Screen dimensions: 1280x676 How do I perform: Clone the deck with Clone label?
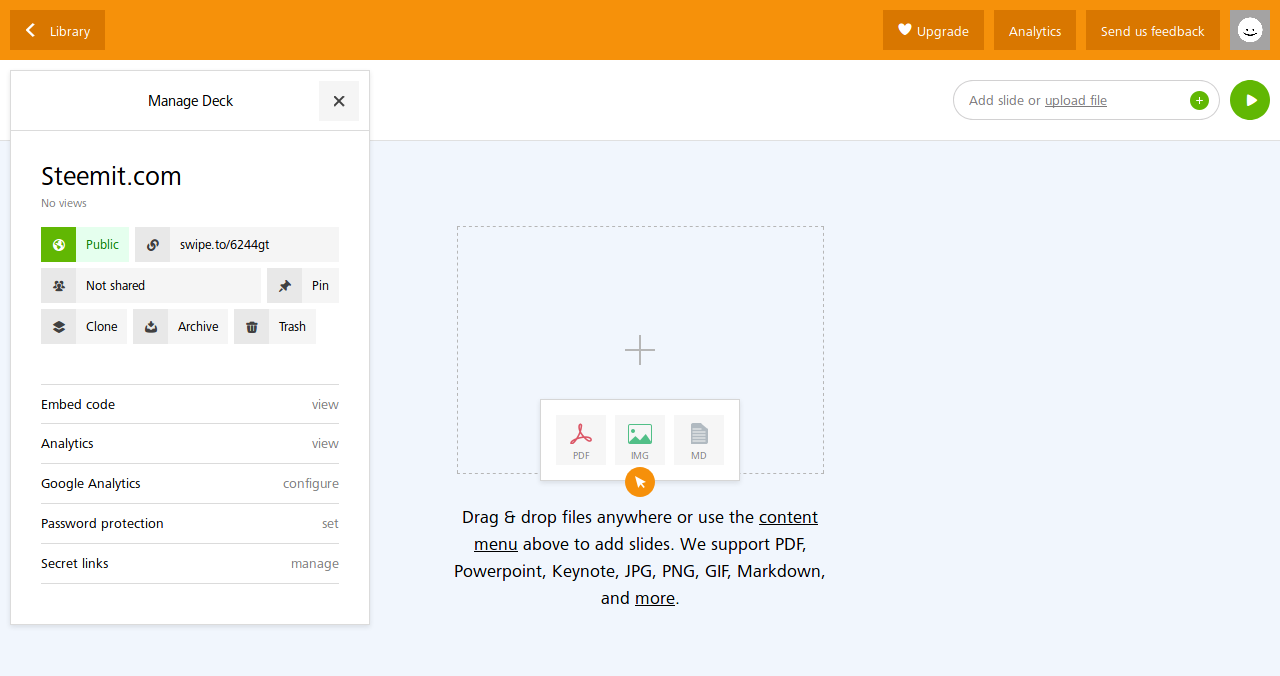click(101, 327)
